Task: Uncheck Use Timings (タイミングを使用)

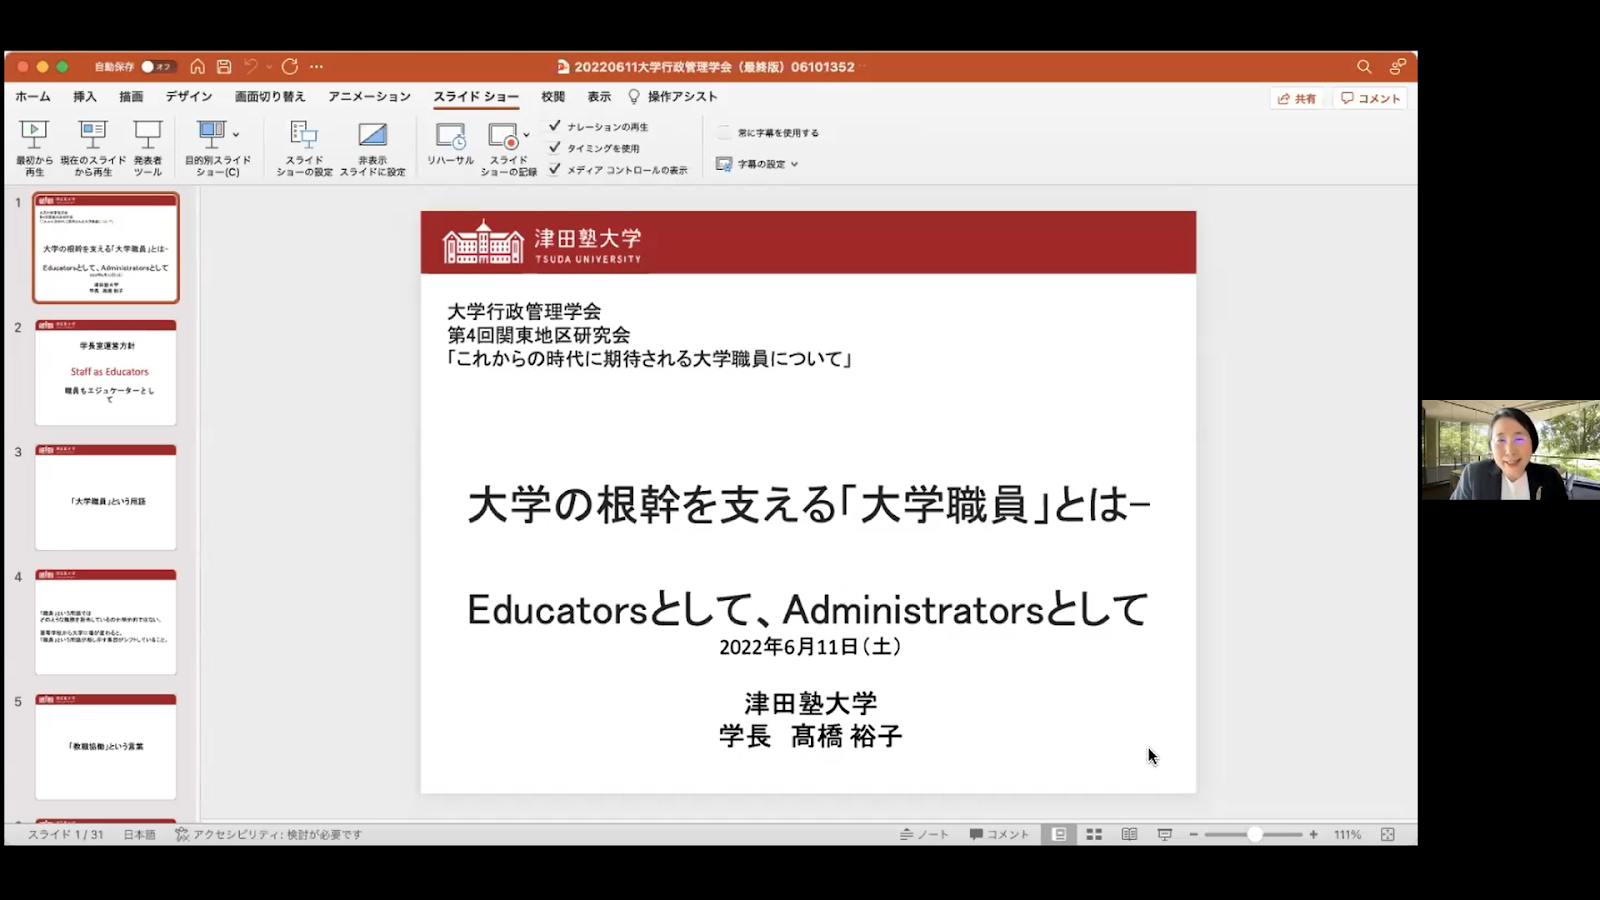Action: pyautogui.click(x=555, y=148)
